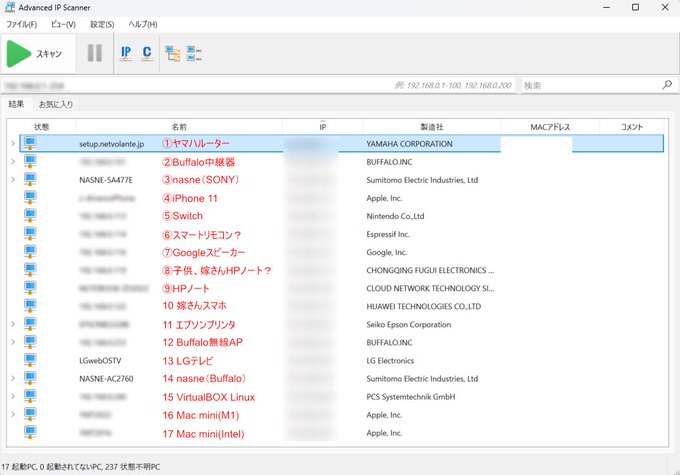680x475 pixels.
Task: Sort by the MACアドレス column header
Action: [x=550, y=127]
